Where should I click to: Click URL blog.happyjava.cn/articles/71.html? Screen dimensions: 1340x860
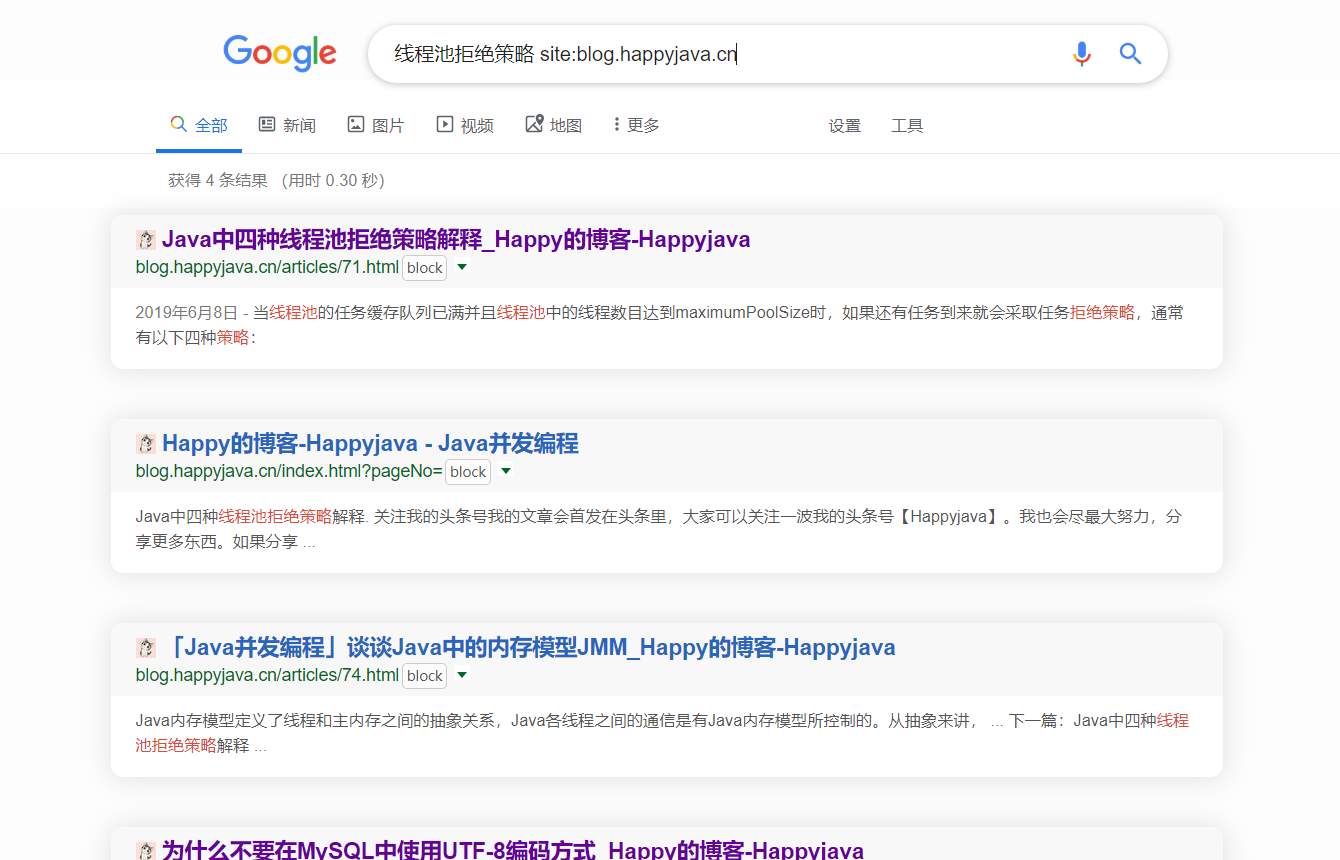click(x=267, y=267)
